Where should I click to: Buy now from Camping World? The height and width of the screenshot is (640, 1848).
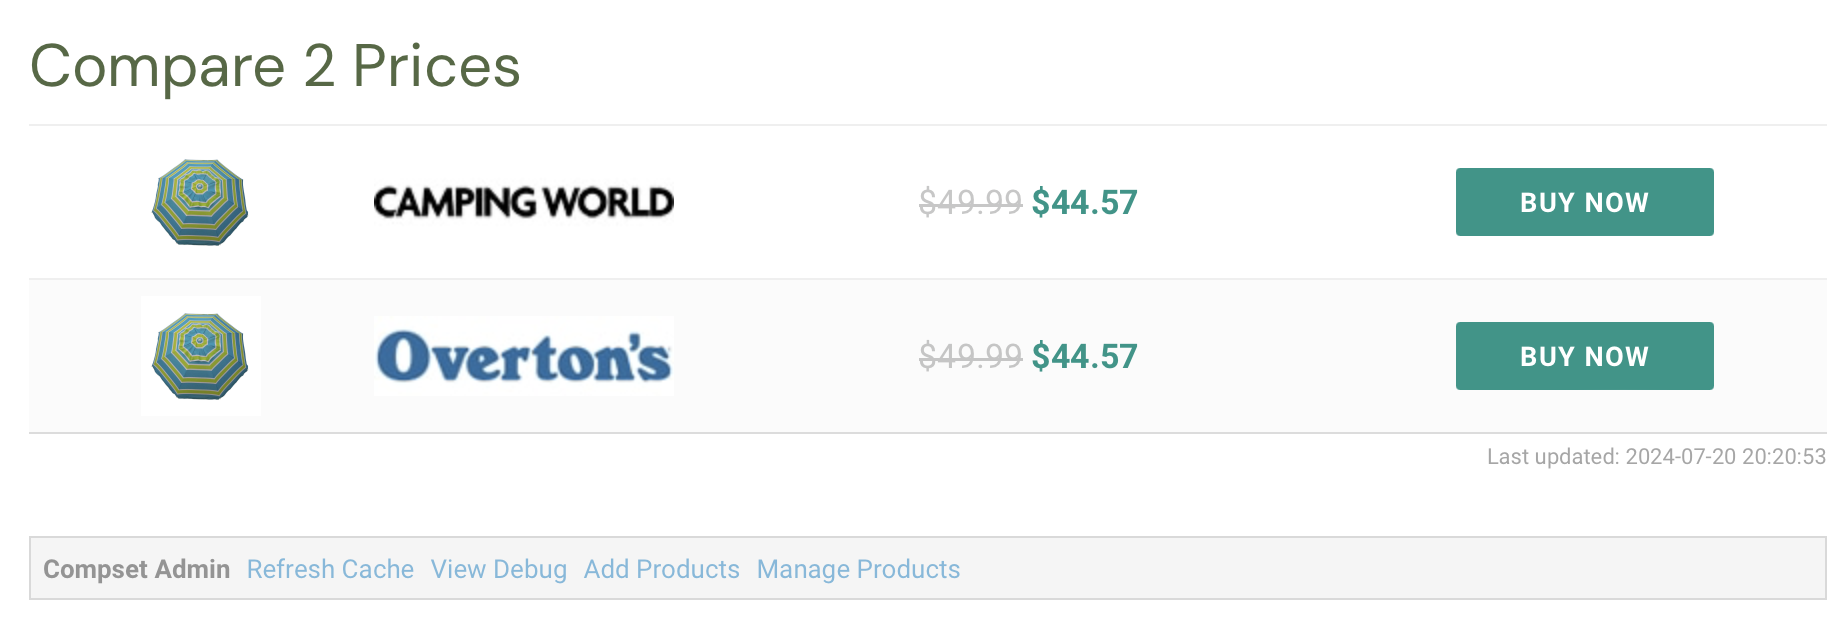coord(1584,202)
